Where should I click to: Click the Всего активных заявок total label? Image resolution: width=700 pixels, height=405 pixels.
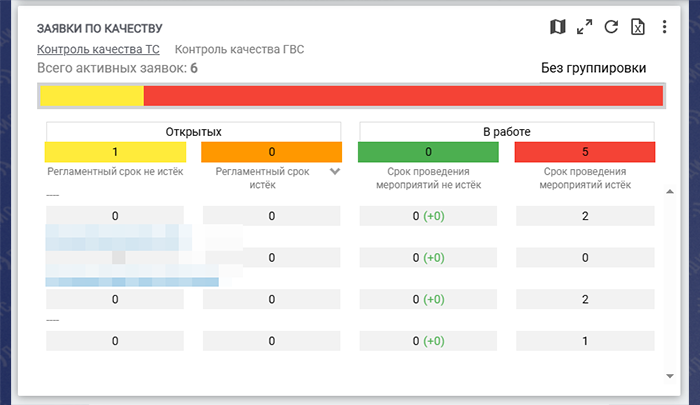click(x=117, y=68)
